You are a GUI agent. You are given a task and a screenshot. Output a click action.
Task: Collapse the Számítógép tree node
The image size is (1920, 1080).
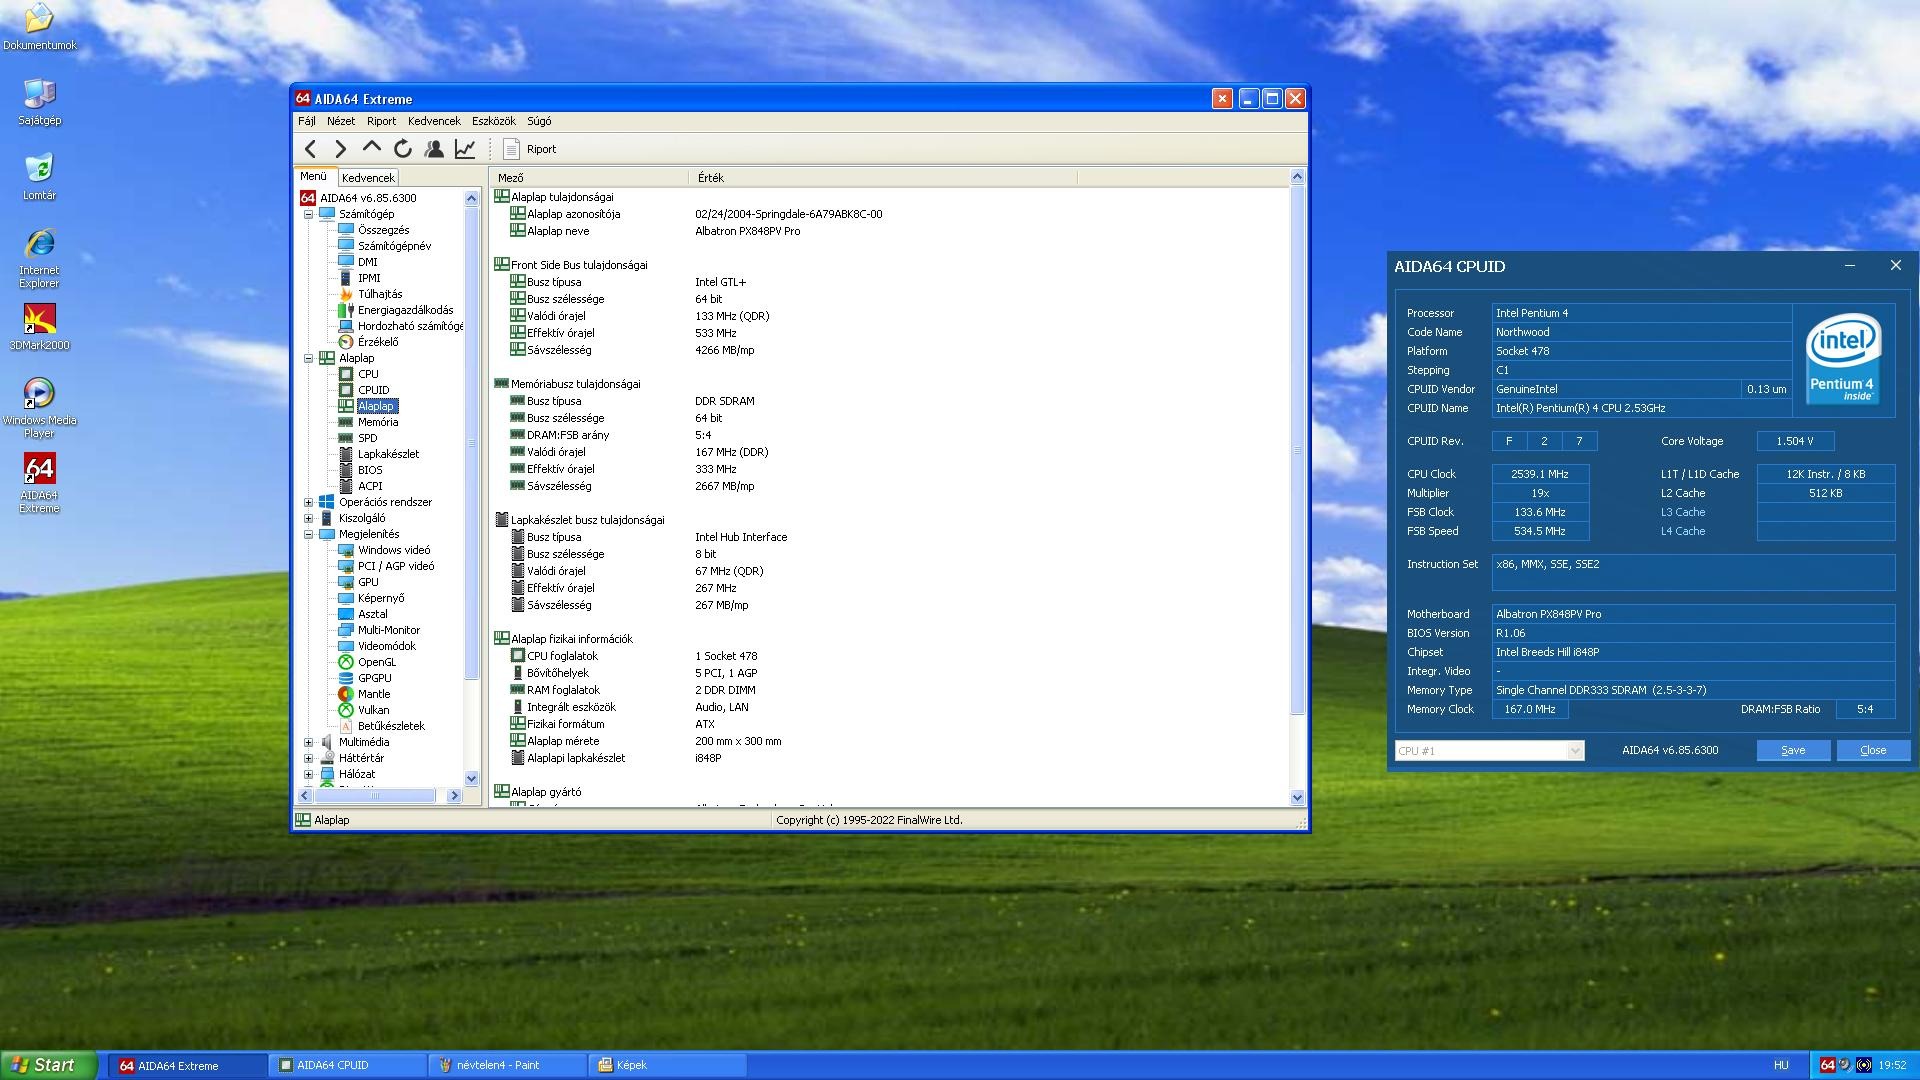coord(308,214)
